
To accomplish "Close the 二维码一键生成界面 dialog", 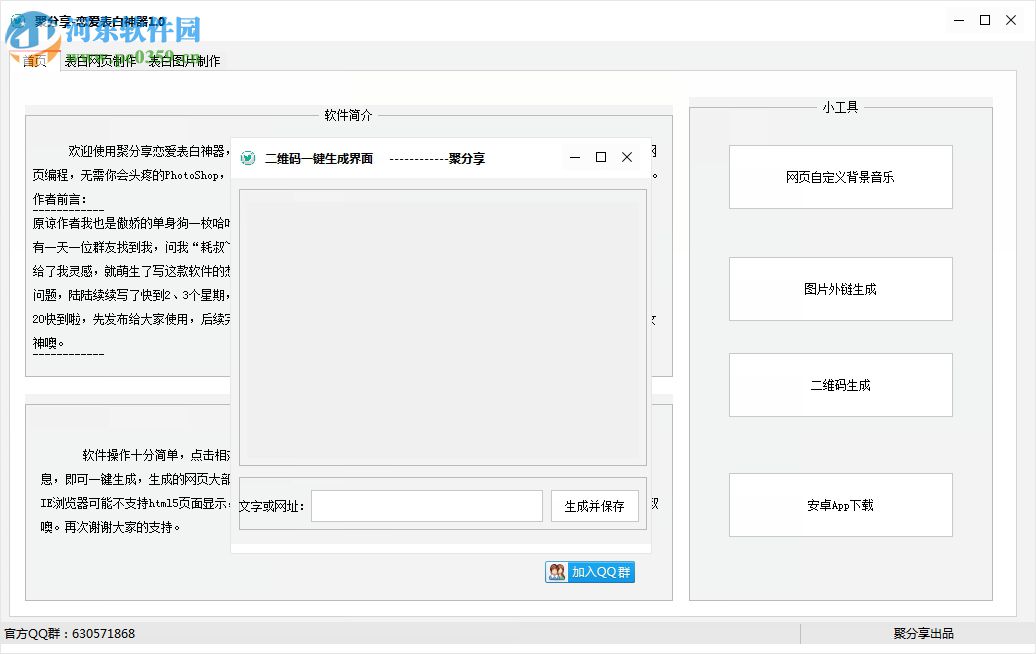I will pos(626,157).
